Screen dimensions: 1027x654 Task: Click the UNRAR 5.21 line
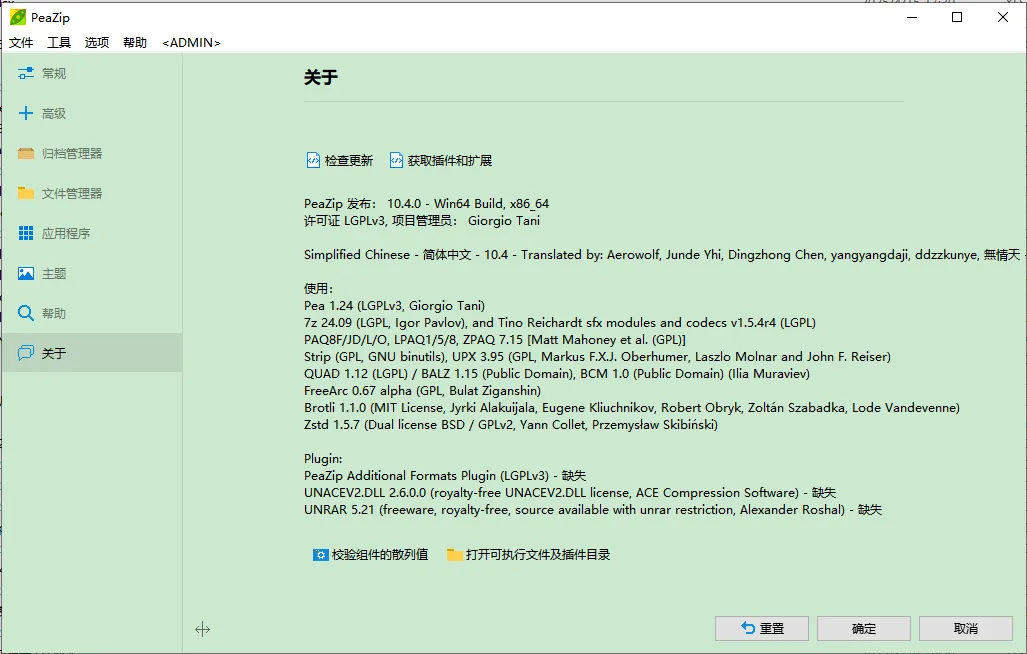click(x=593, y=510)
